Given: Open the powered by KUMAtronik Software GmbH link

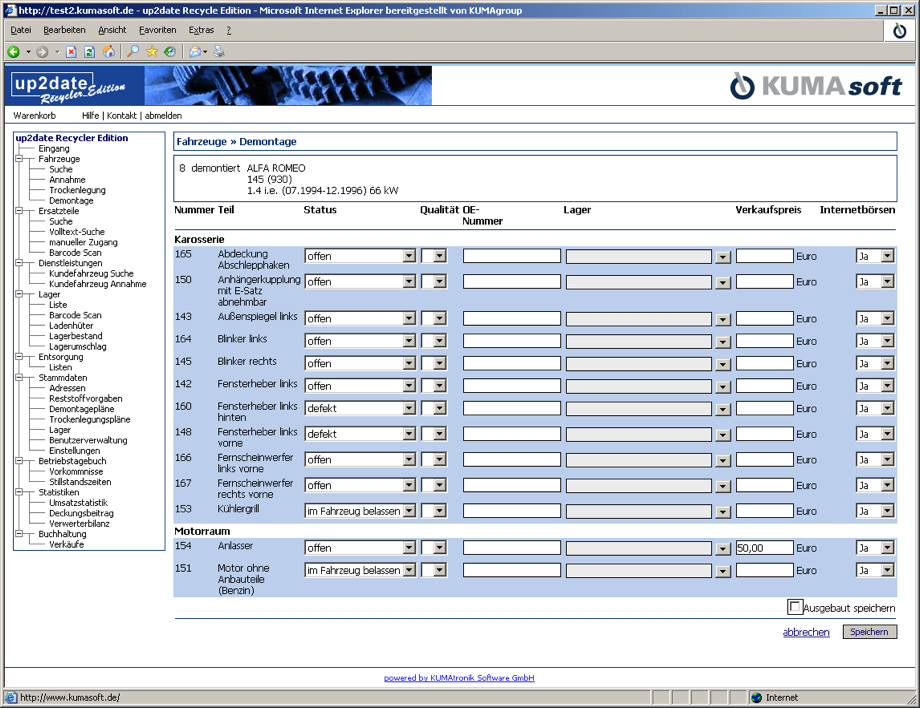Looking at the screenshot, I should pyautogui.click(x=459, y=678).
